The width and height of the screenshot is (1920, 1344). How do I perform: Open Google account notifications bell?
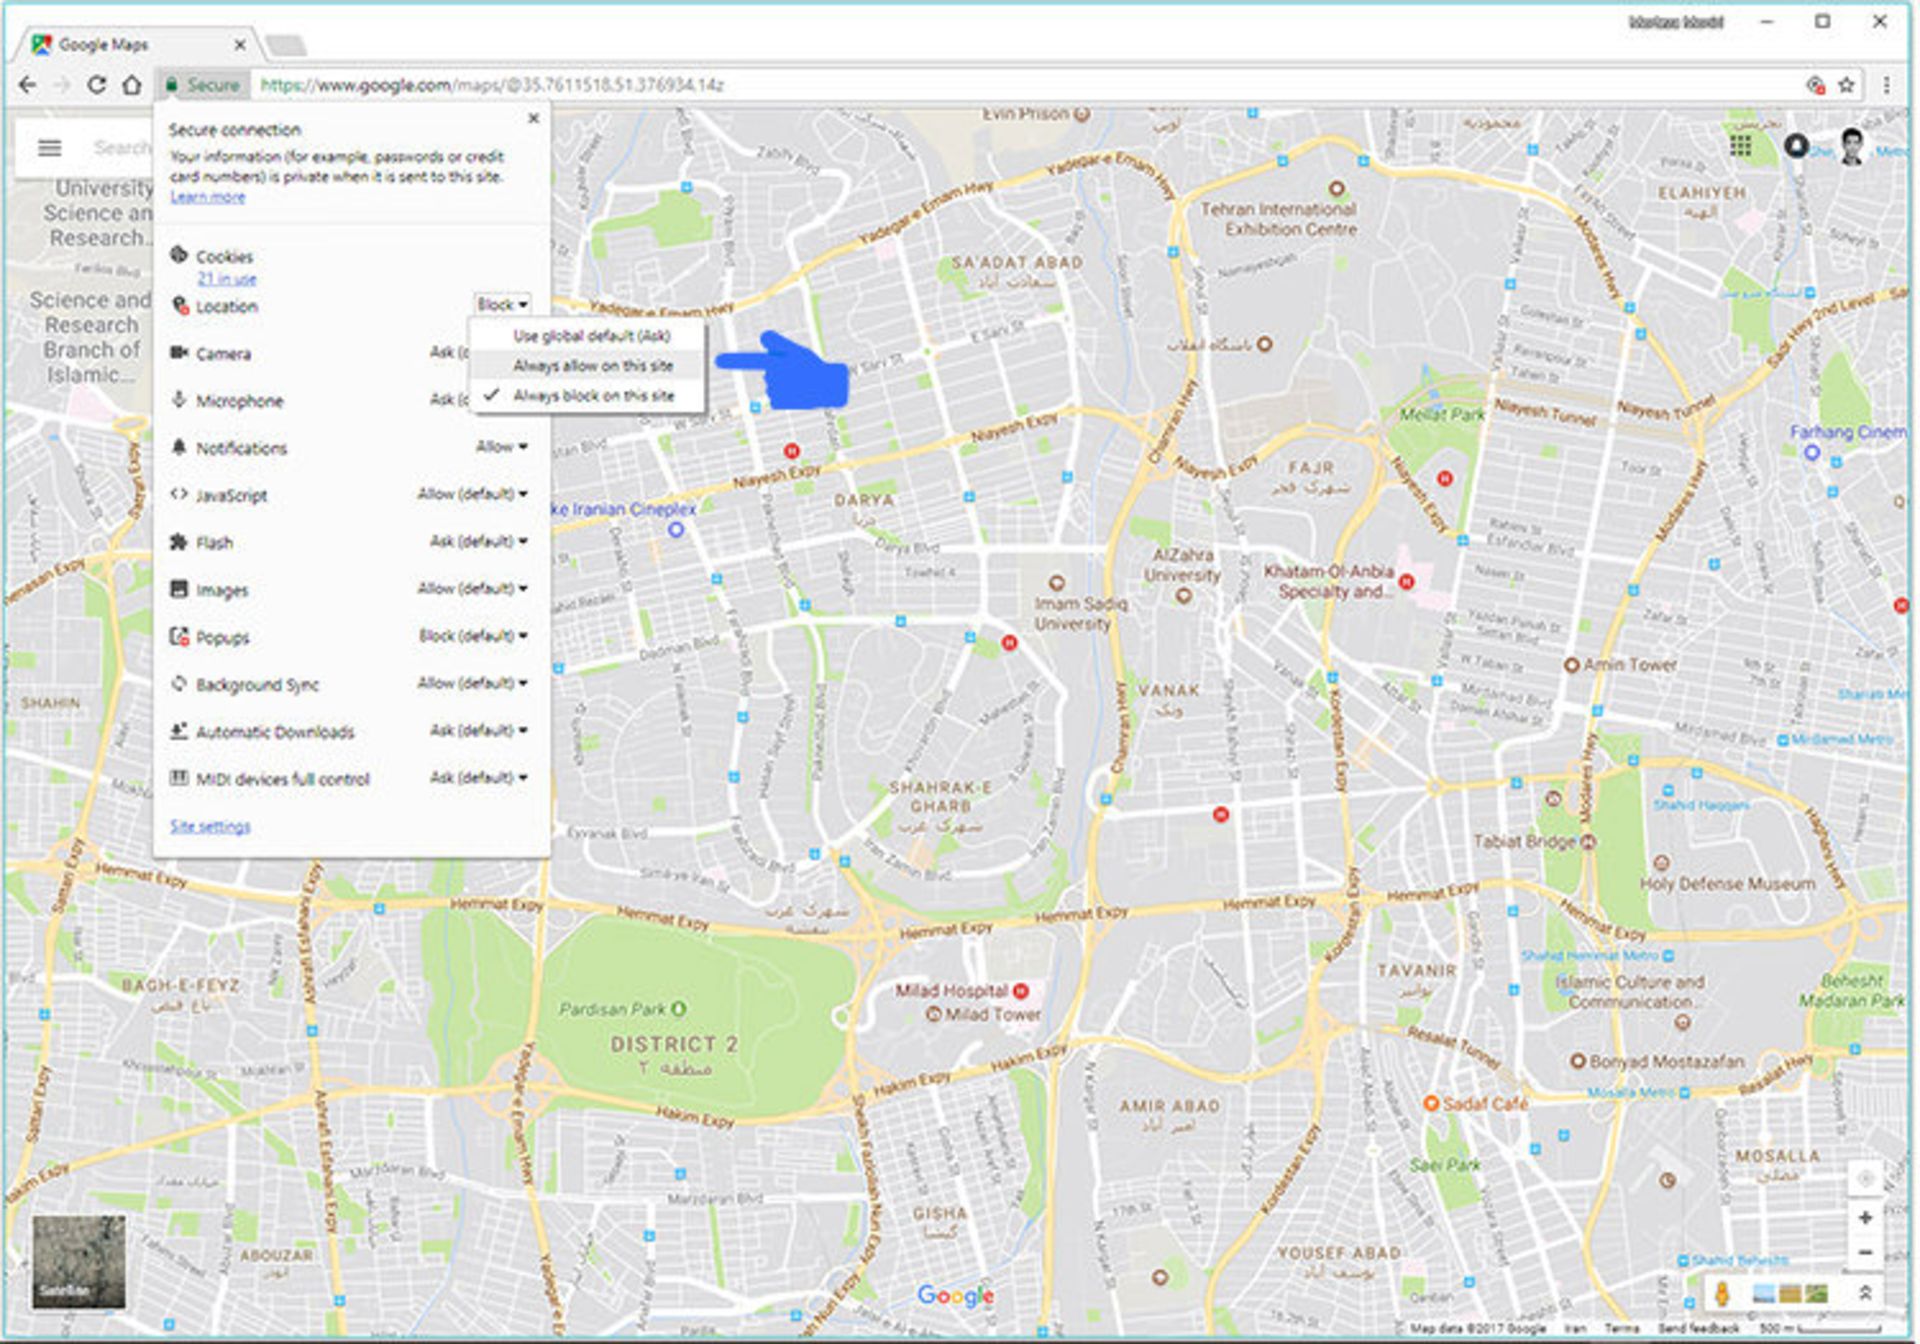click(x=1796, y=146)
